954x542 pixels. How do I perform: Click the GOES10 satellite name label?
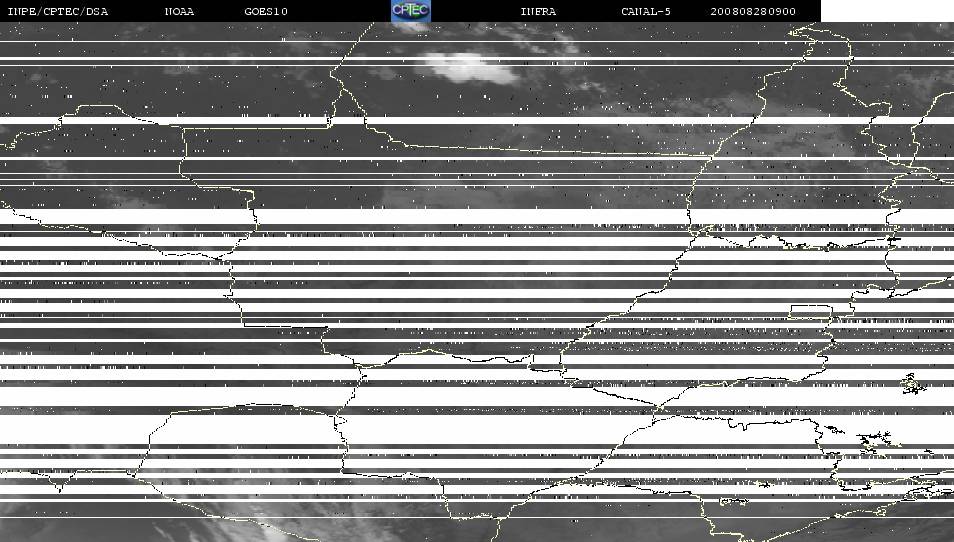(265, 11)
